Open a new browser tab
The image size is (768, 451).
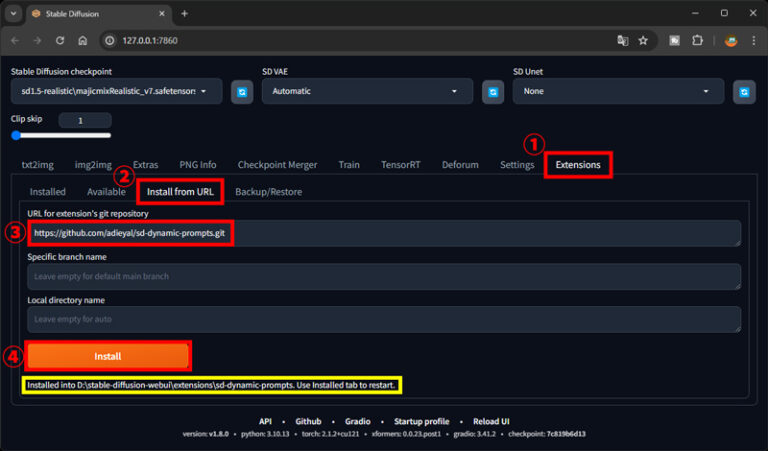click(x=184, y=13)
